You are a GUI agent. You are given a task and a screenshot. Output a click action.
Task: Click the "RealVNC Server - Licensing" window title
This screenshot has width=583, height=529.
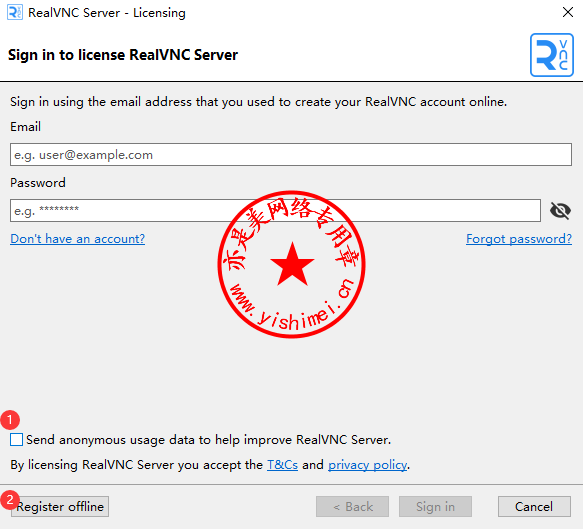(x=107, y=13)
